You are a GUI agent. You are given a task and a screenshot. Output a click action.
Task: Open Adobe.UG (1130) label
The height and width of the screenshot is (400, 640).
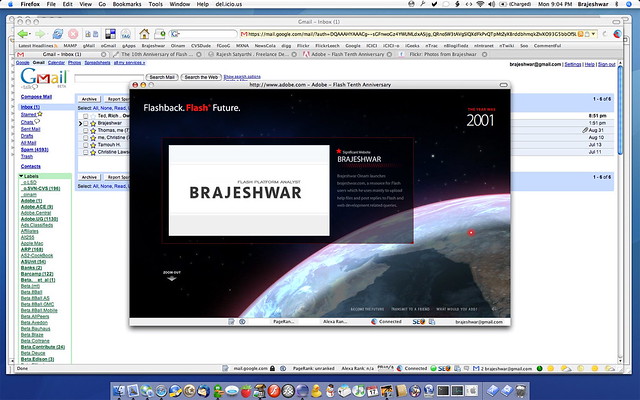click(x=39, y=219)
